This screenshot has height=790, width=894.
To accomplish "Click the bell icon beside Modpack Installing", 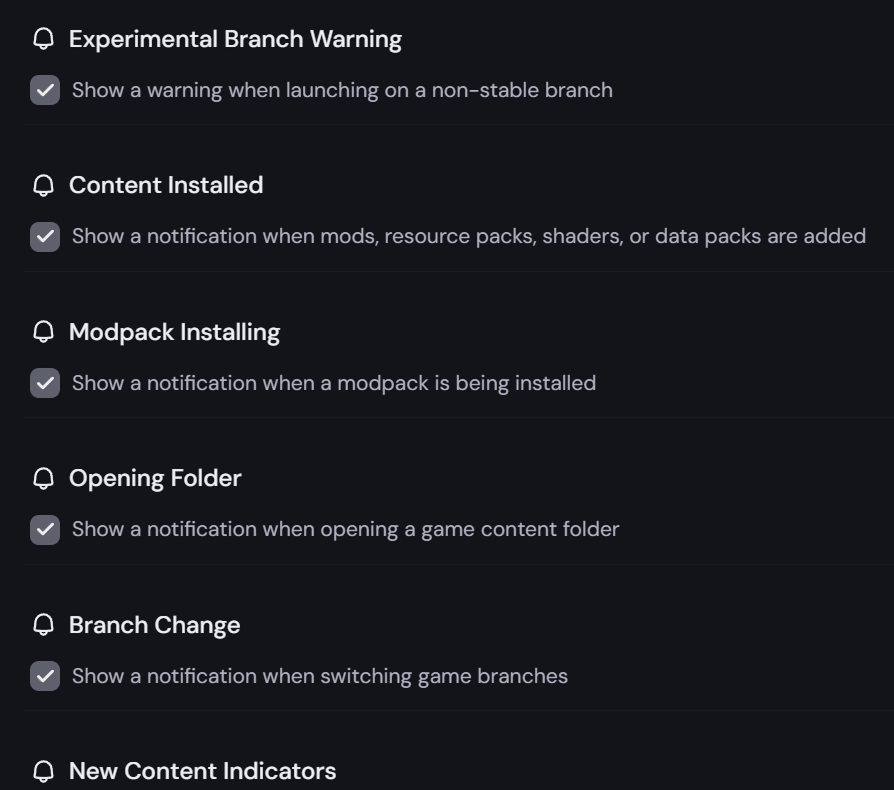I will [x=43, y=332].
